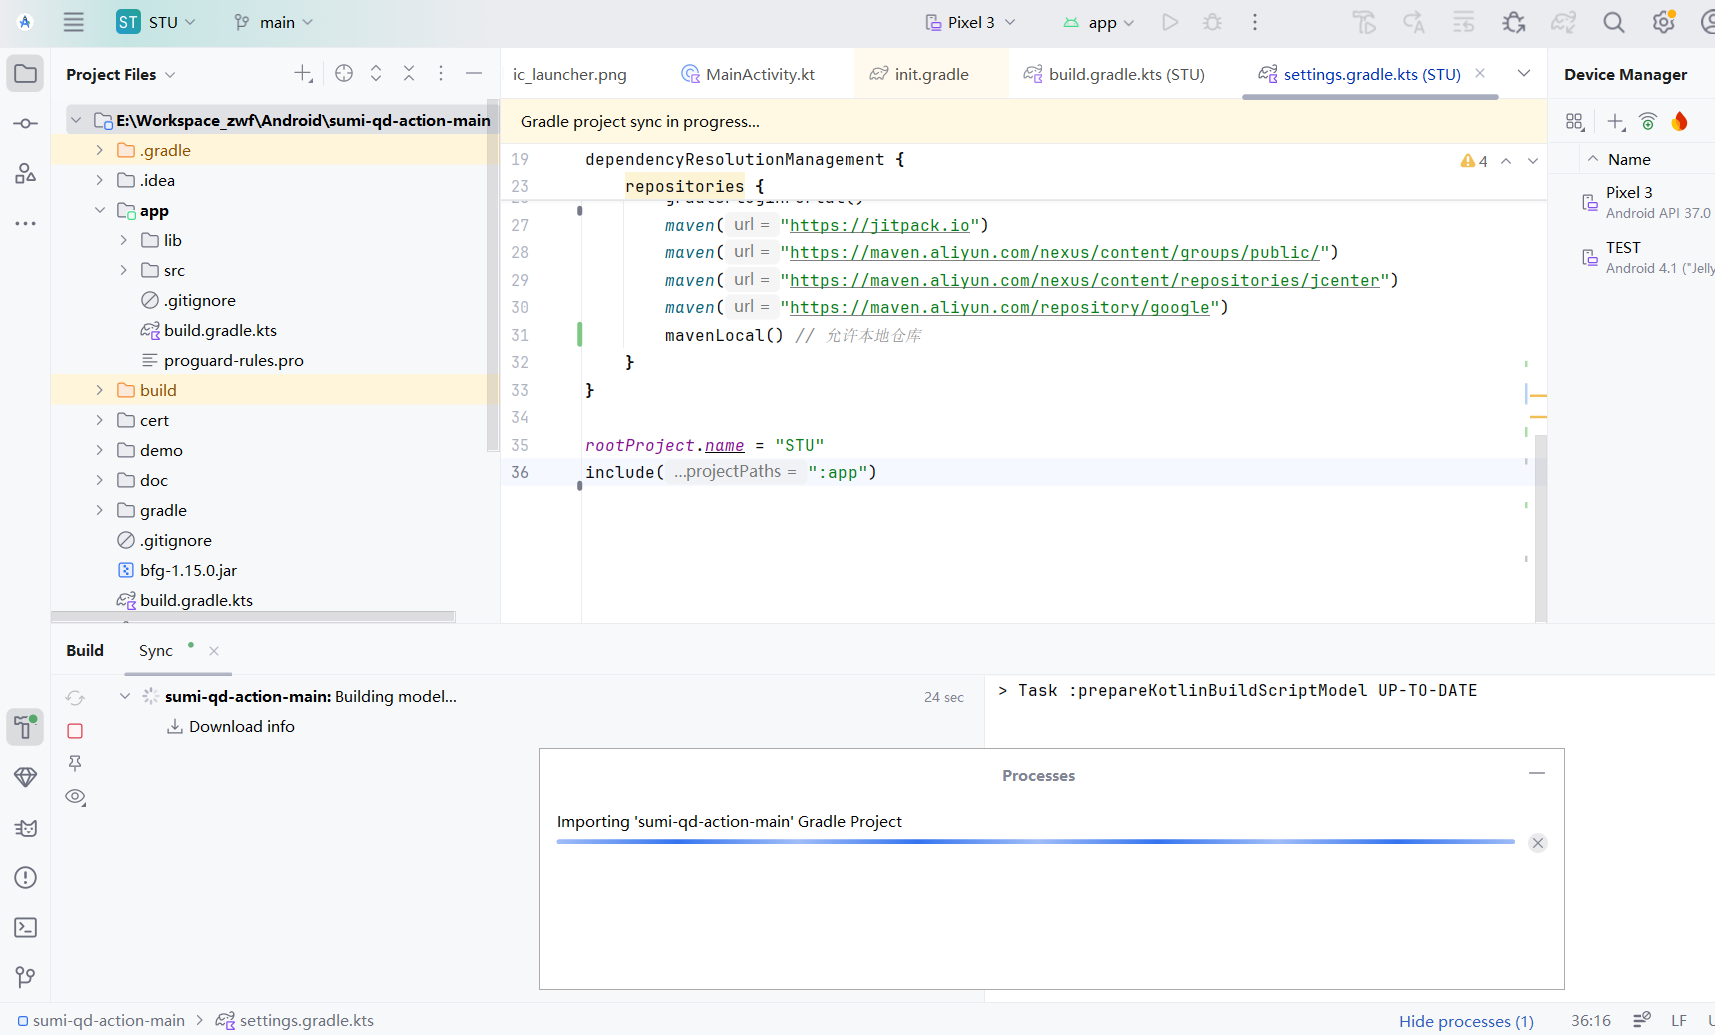Click LF line separator status
Screen dimensions: 1715x1035
[x=1679, y=1021]
